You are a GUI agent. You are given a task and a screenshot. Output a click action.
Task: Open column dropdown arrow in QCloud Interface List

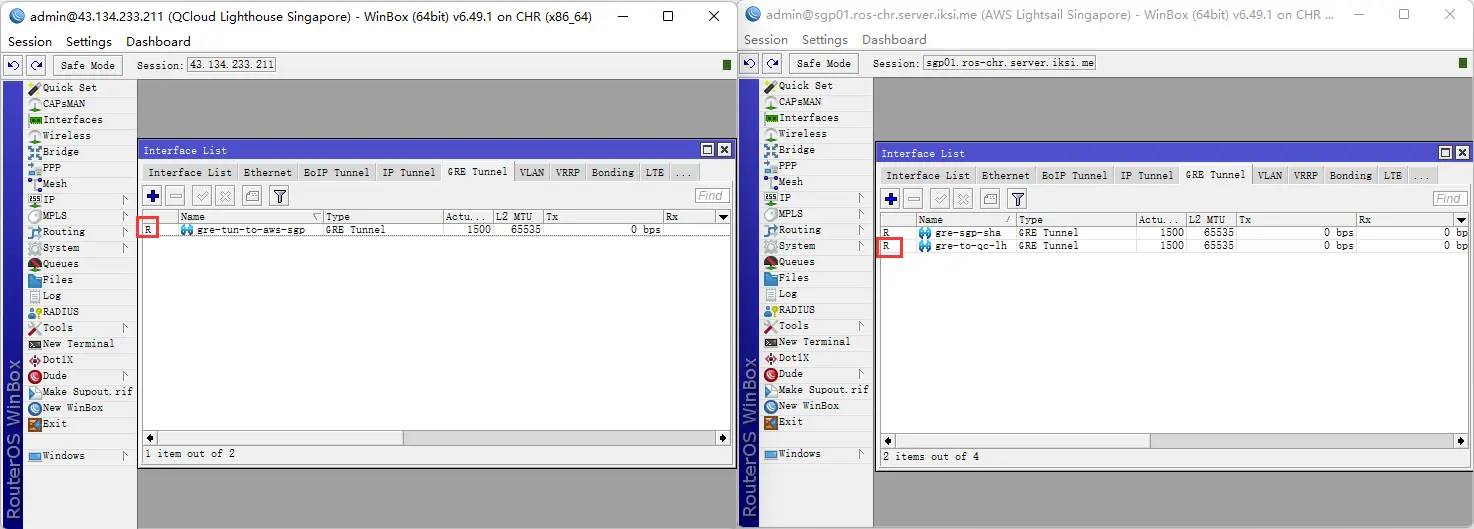[723, 217]
